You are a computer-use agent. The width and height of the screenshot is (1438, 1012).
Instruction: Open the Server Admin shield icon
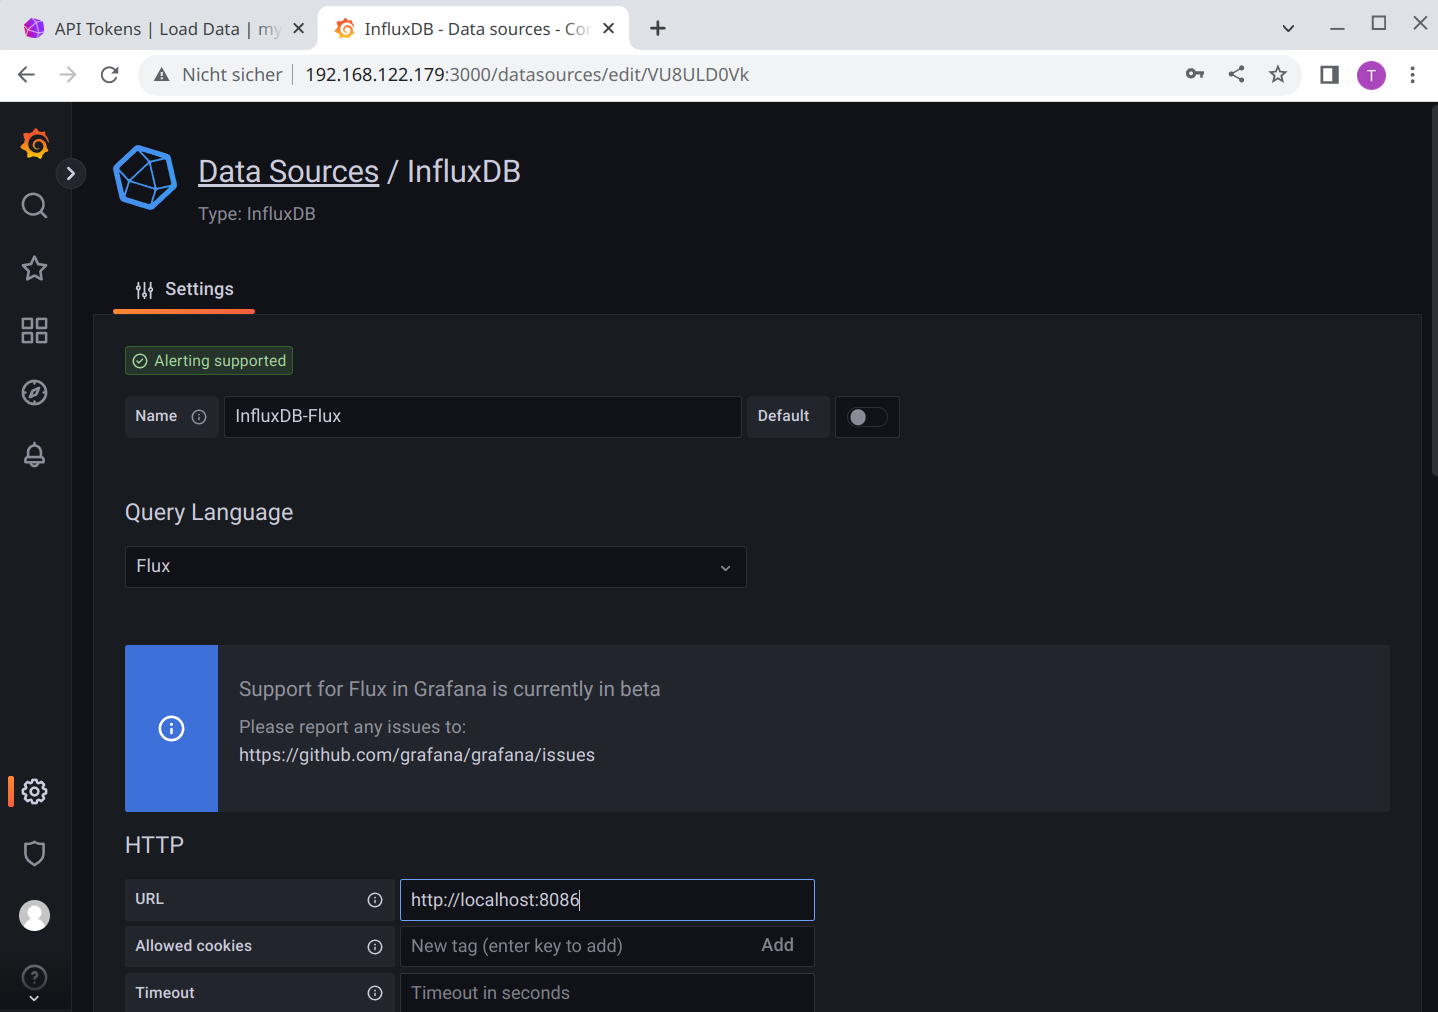point(35,853)
